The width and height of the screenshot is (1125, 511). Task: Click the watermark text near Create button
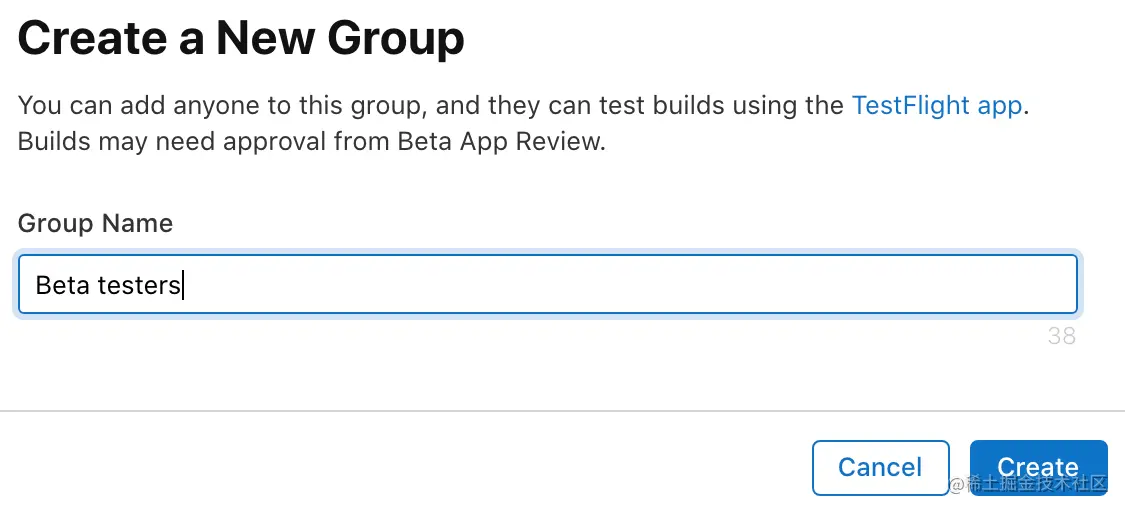1028,484
